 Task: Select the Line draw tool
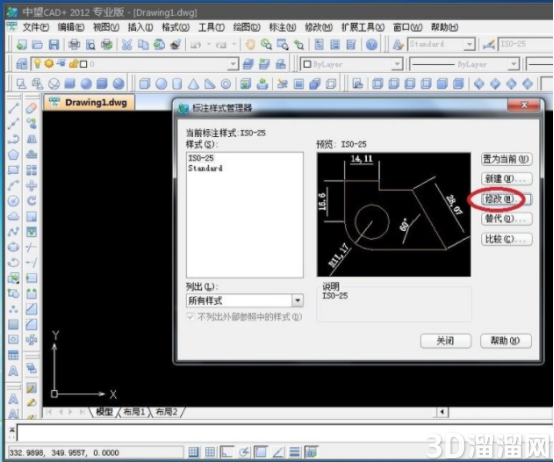pos(13,108)
